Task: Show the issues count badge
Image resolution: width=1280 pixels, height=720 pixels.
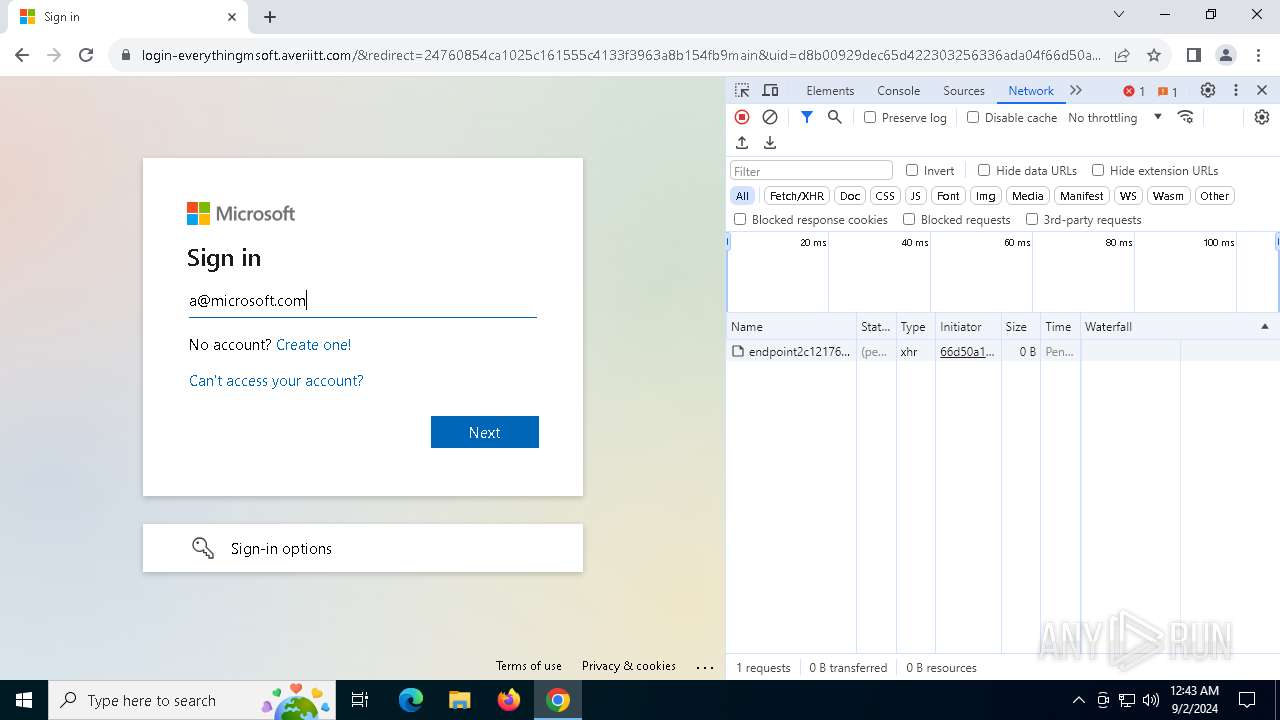Action: tap(1167, 91)
